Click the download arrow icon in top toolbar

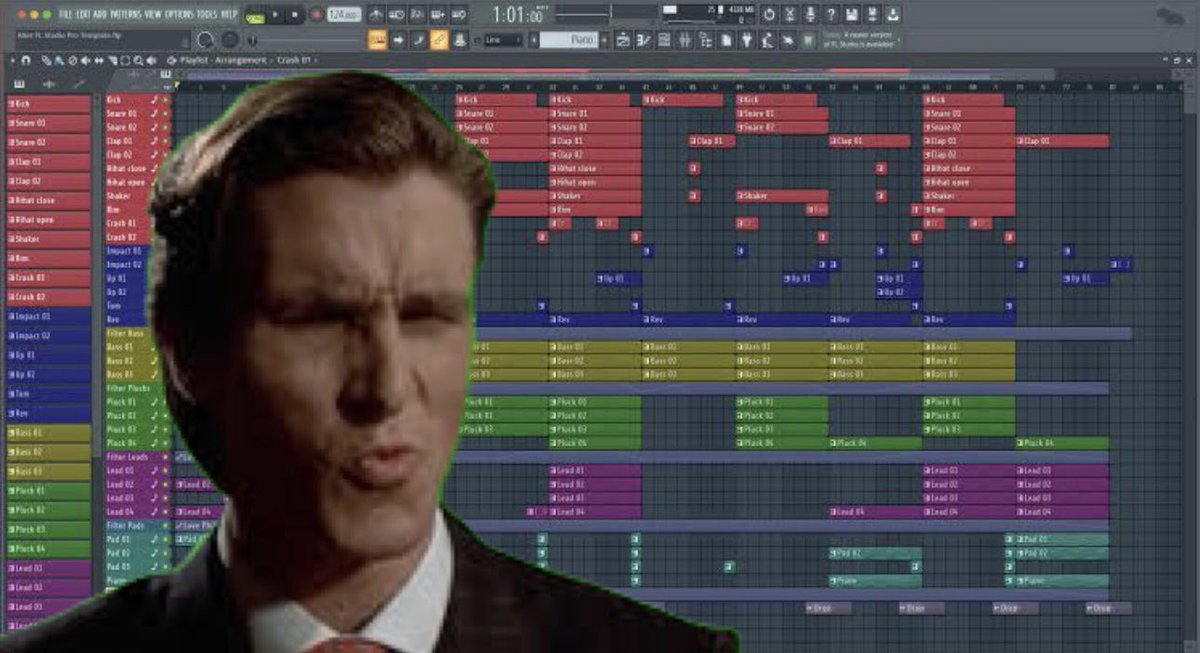click(x=893, y=15)
